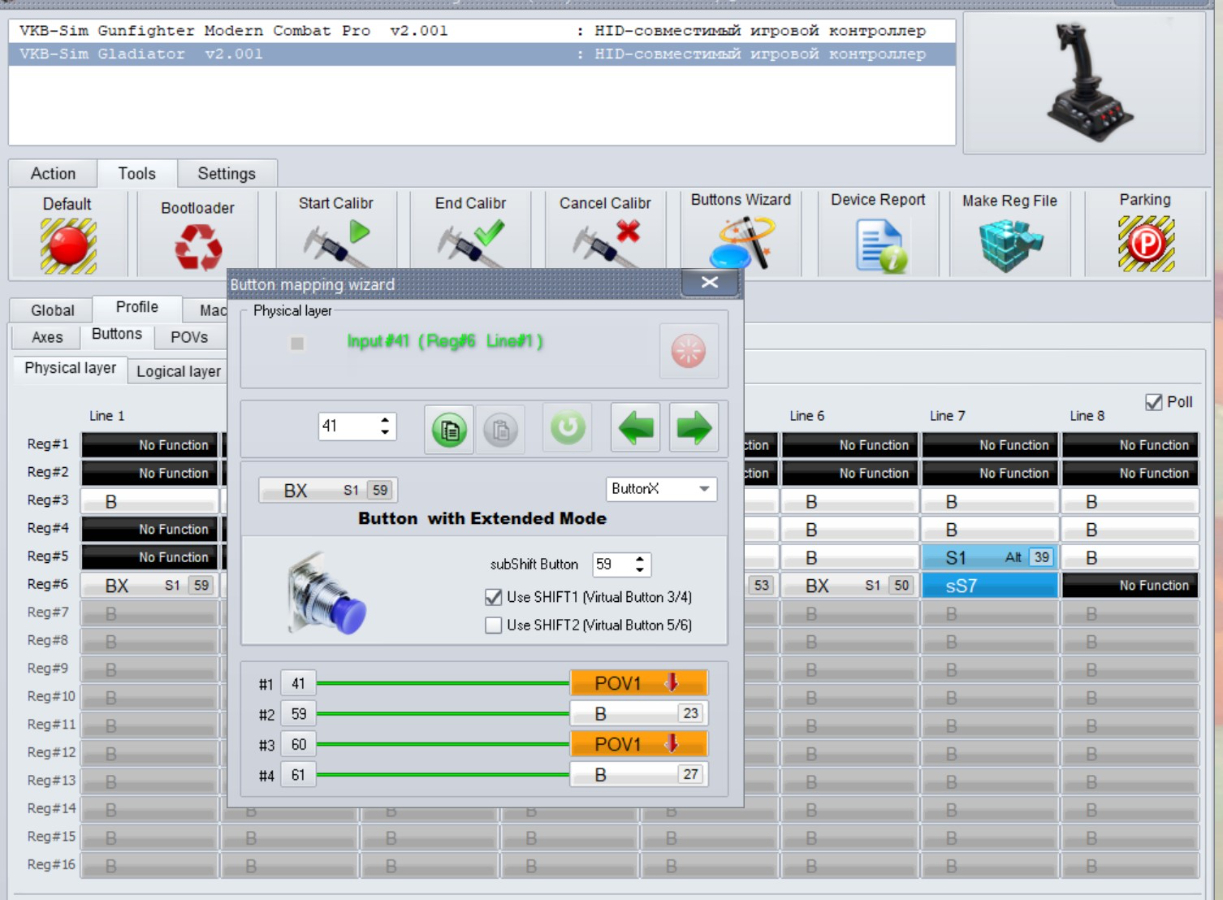Click the POV1 button on row #3
Image resolution: width=1223 pixels, height=900 pixels.
(639, 745)
